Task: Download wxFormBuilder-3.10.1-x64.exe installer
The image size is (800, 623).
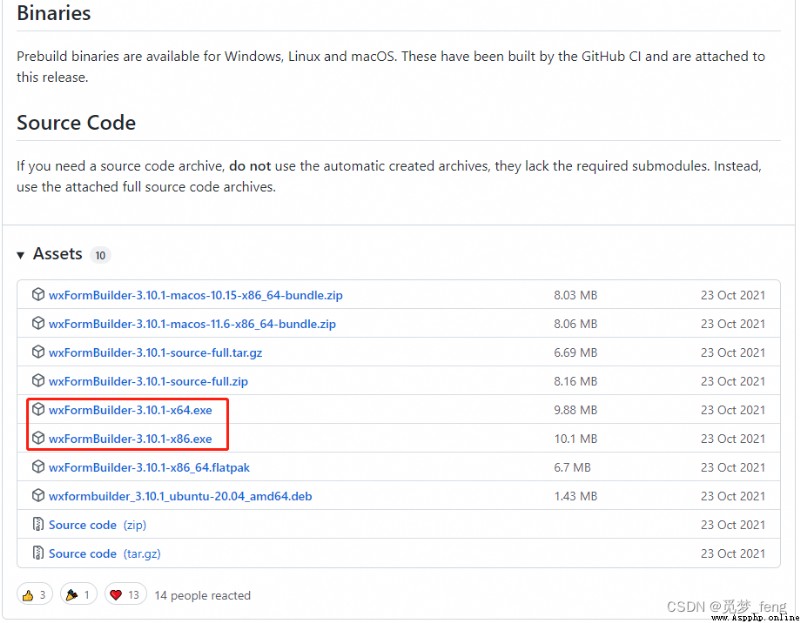Action: 130,410
